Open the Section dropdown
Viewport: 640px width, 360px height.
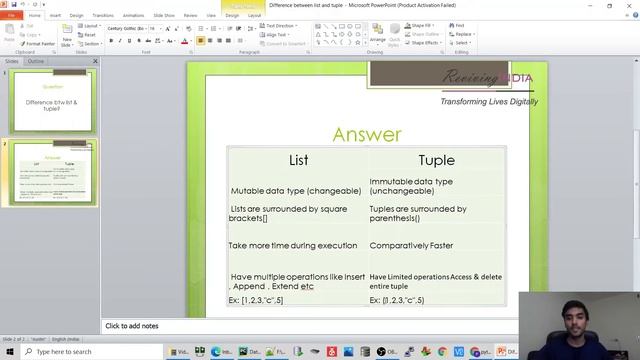point(89,44)
